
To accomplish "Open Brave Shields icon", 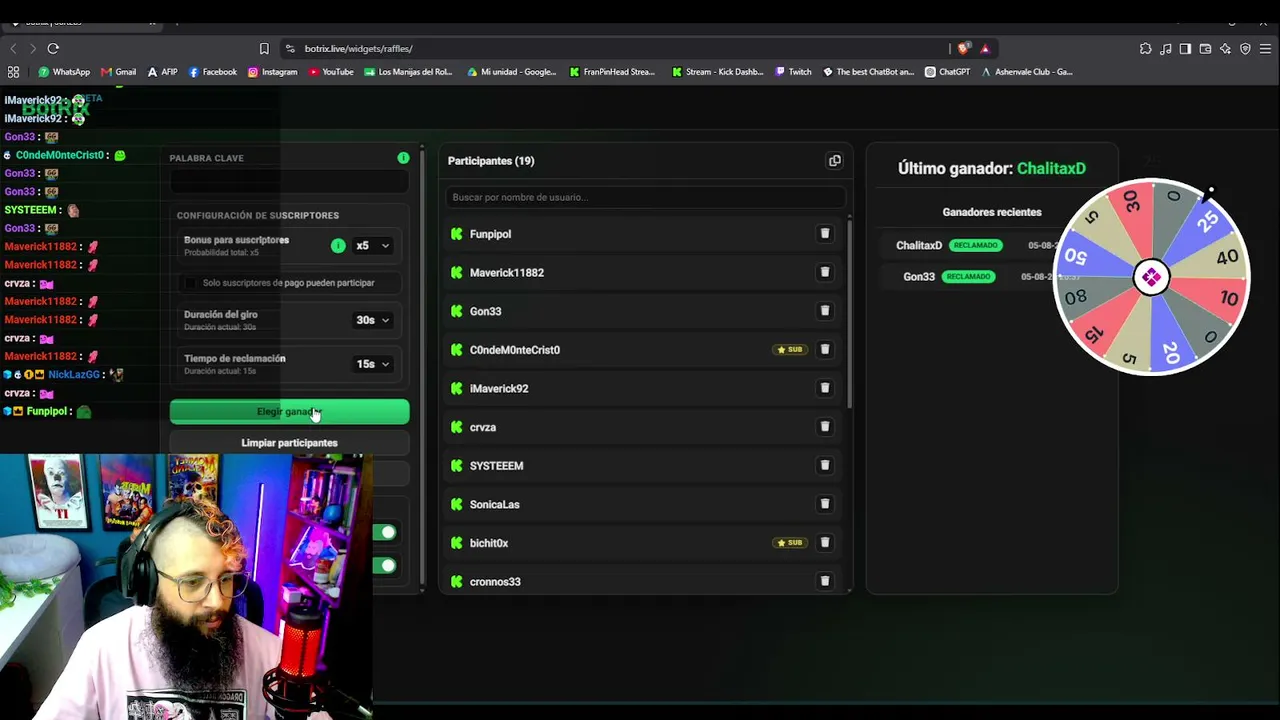I will coord(964,48).
